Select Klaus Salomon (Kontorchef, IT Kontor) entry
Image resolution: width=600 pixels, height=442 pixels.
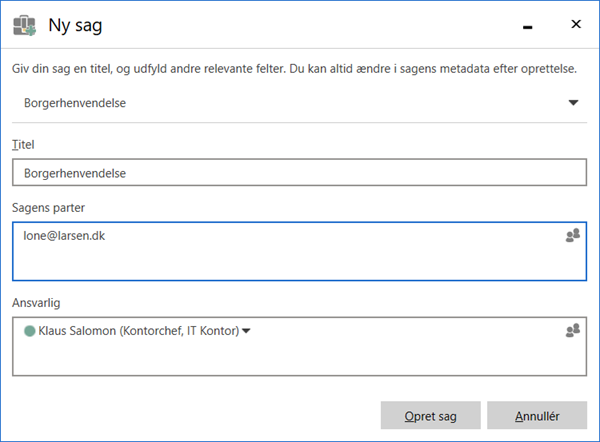(x=139, y=331)
